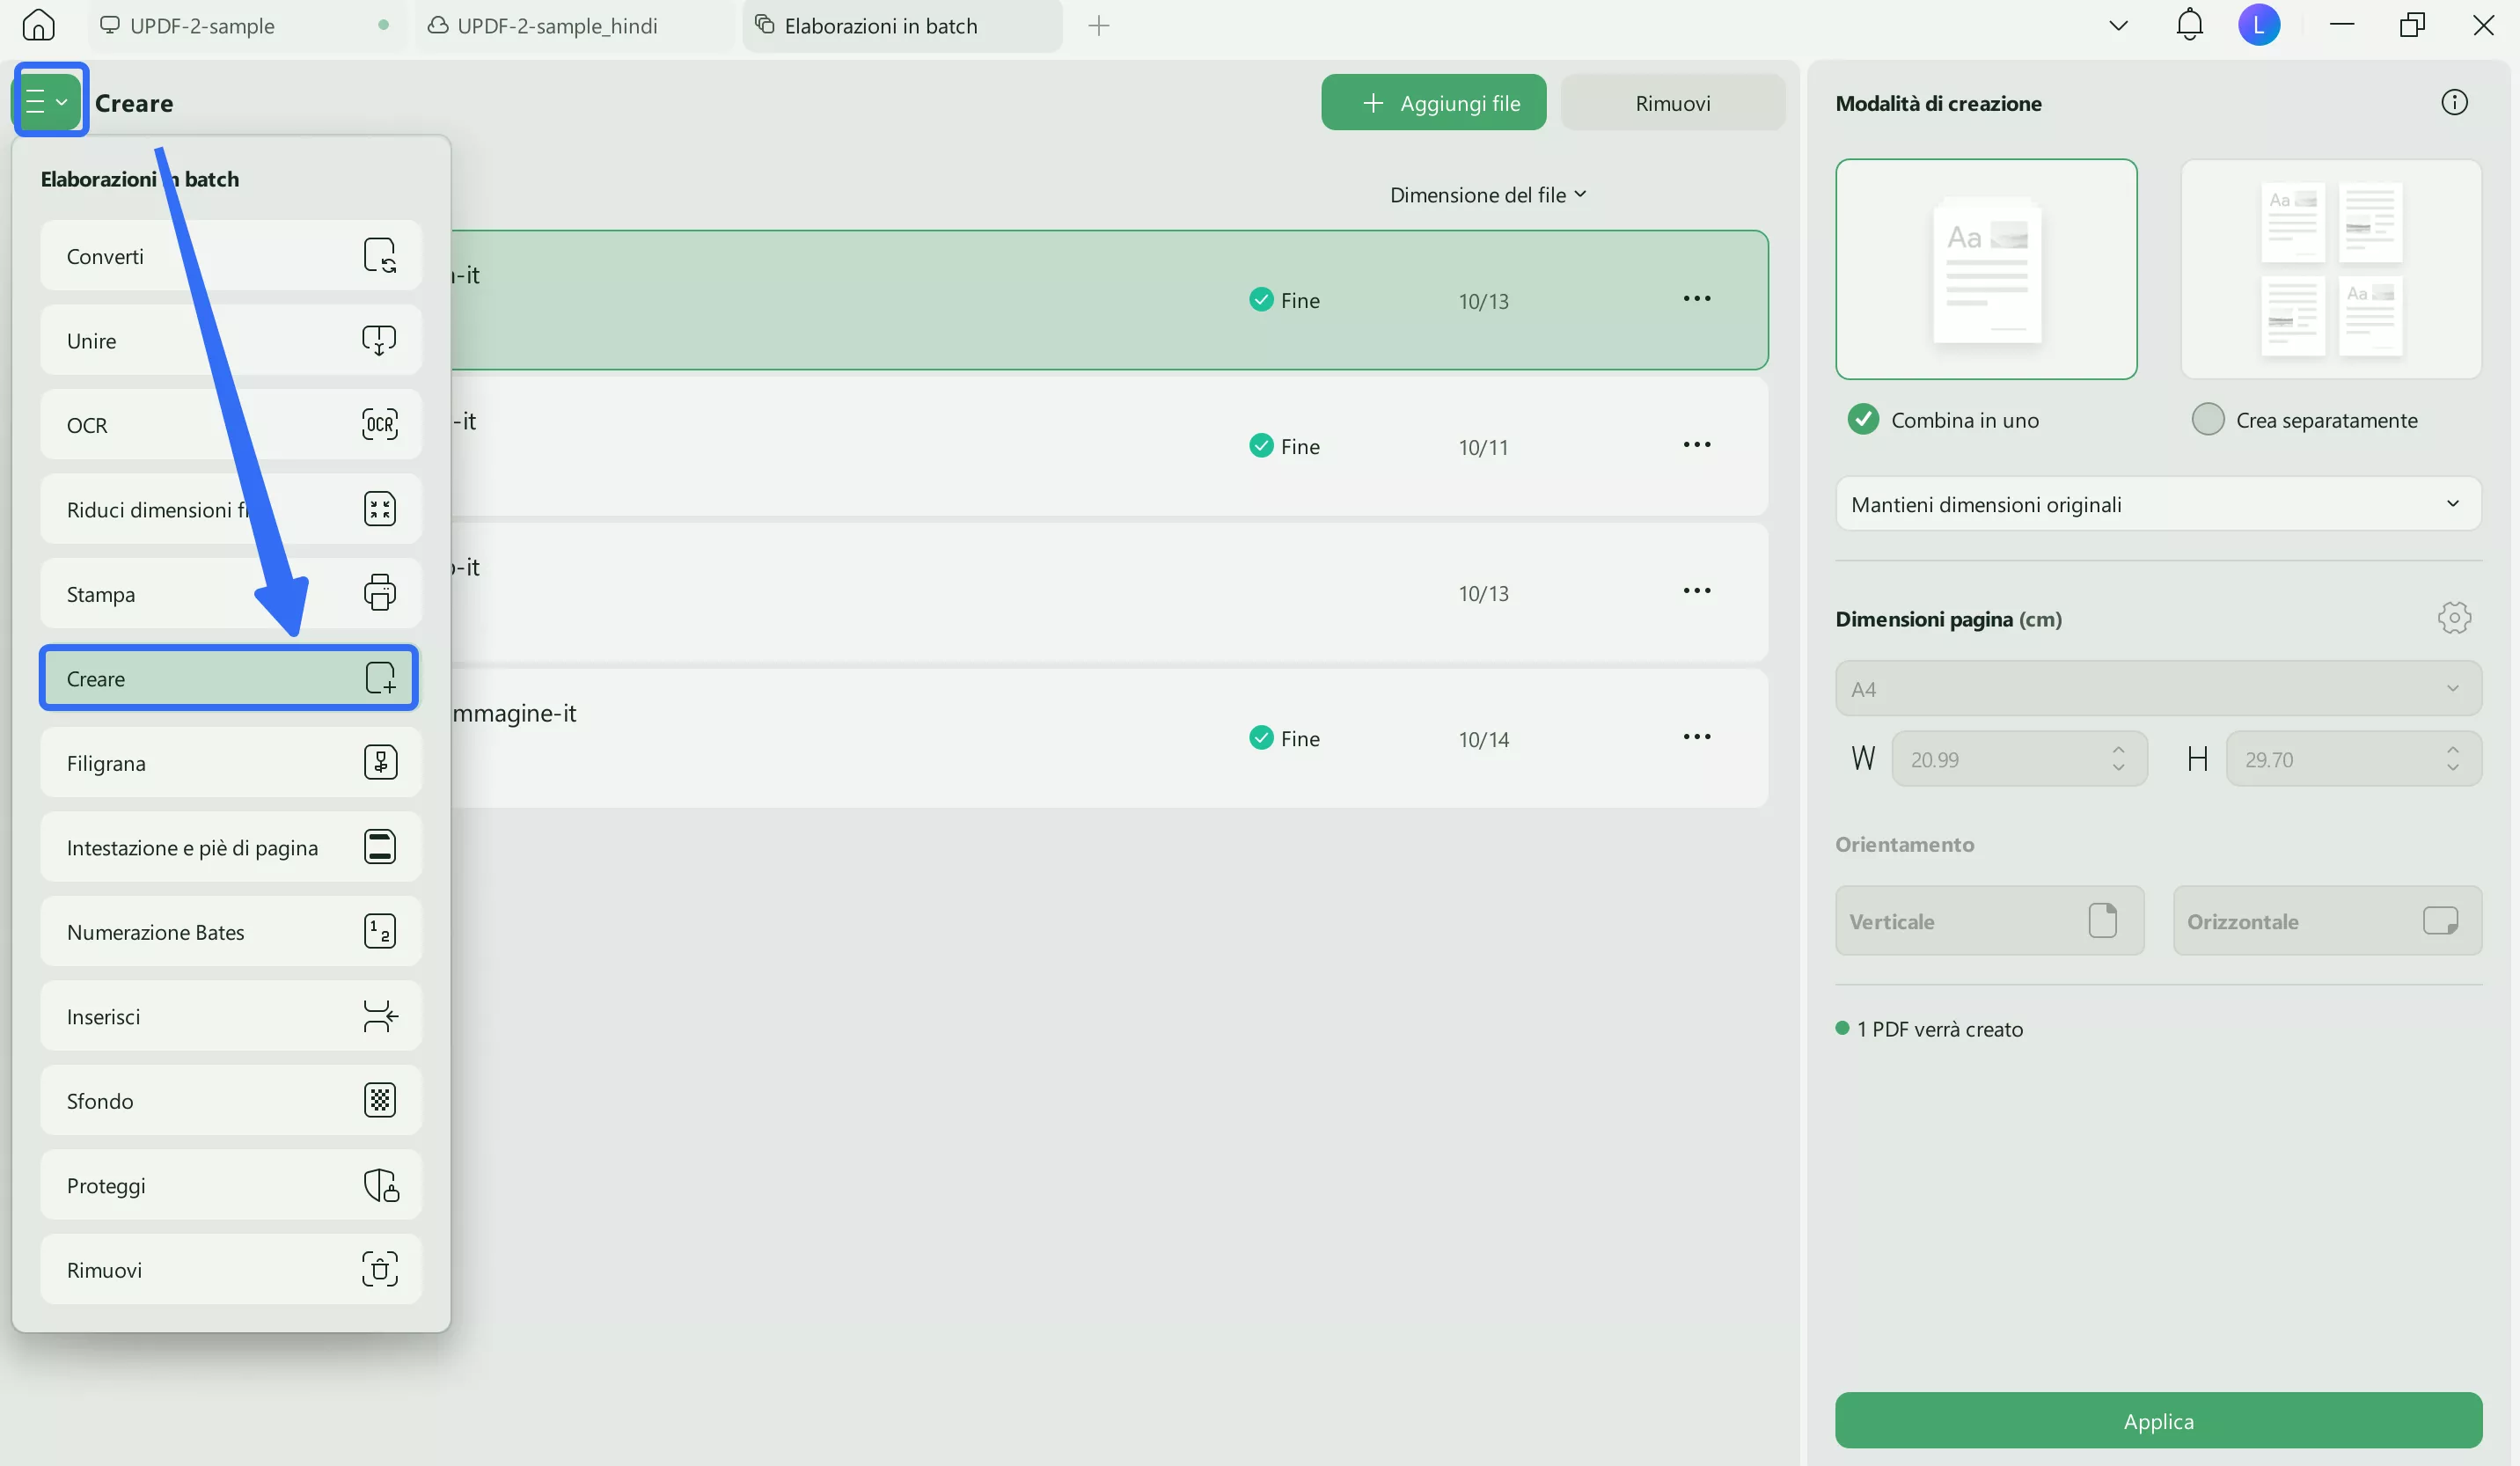The width and height of the screenshot is (2520, 1466).
Task: Switch to UPDF-2-sample_hindi tab
Action: click(557, 26)
